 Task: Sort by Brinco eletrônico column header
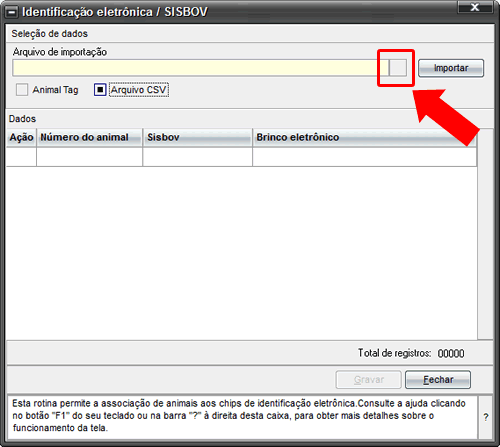click(x=365, y=137)
